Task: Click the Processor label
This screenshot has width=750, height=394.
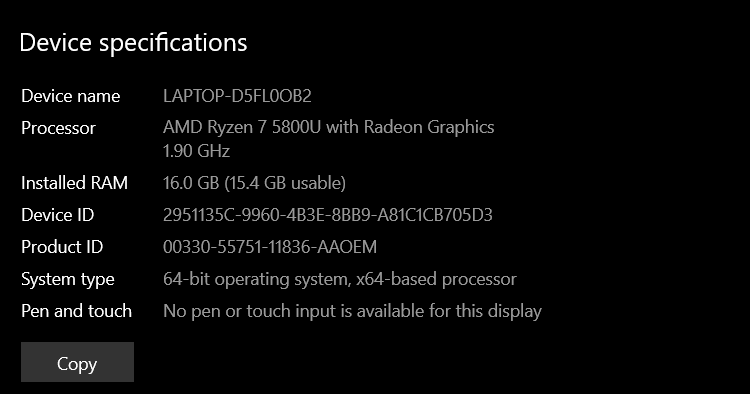Action: [58, 128]
